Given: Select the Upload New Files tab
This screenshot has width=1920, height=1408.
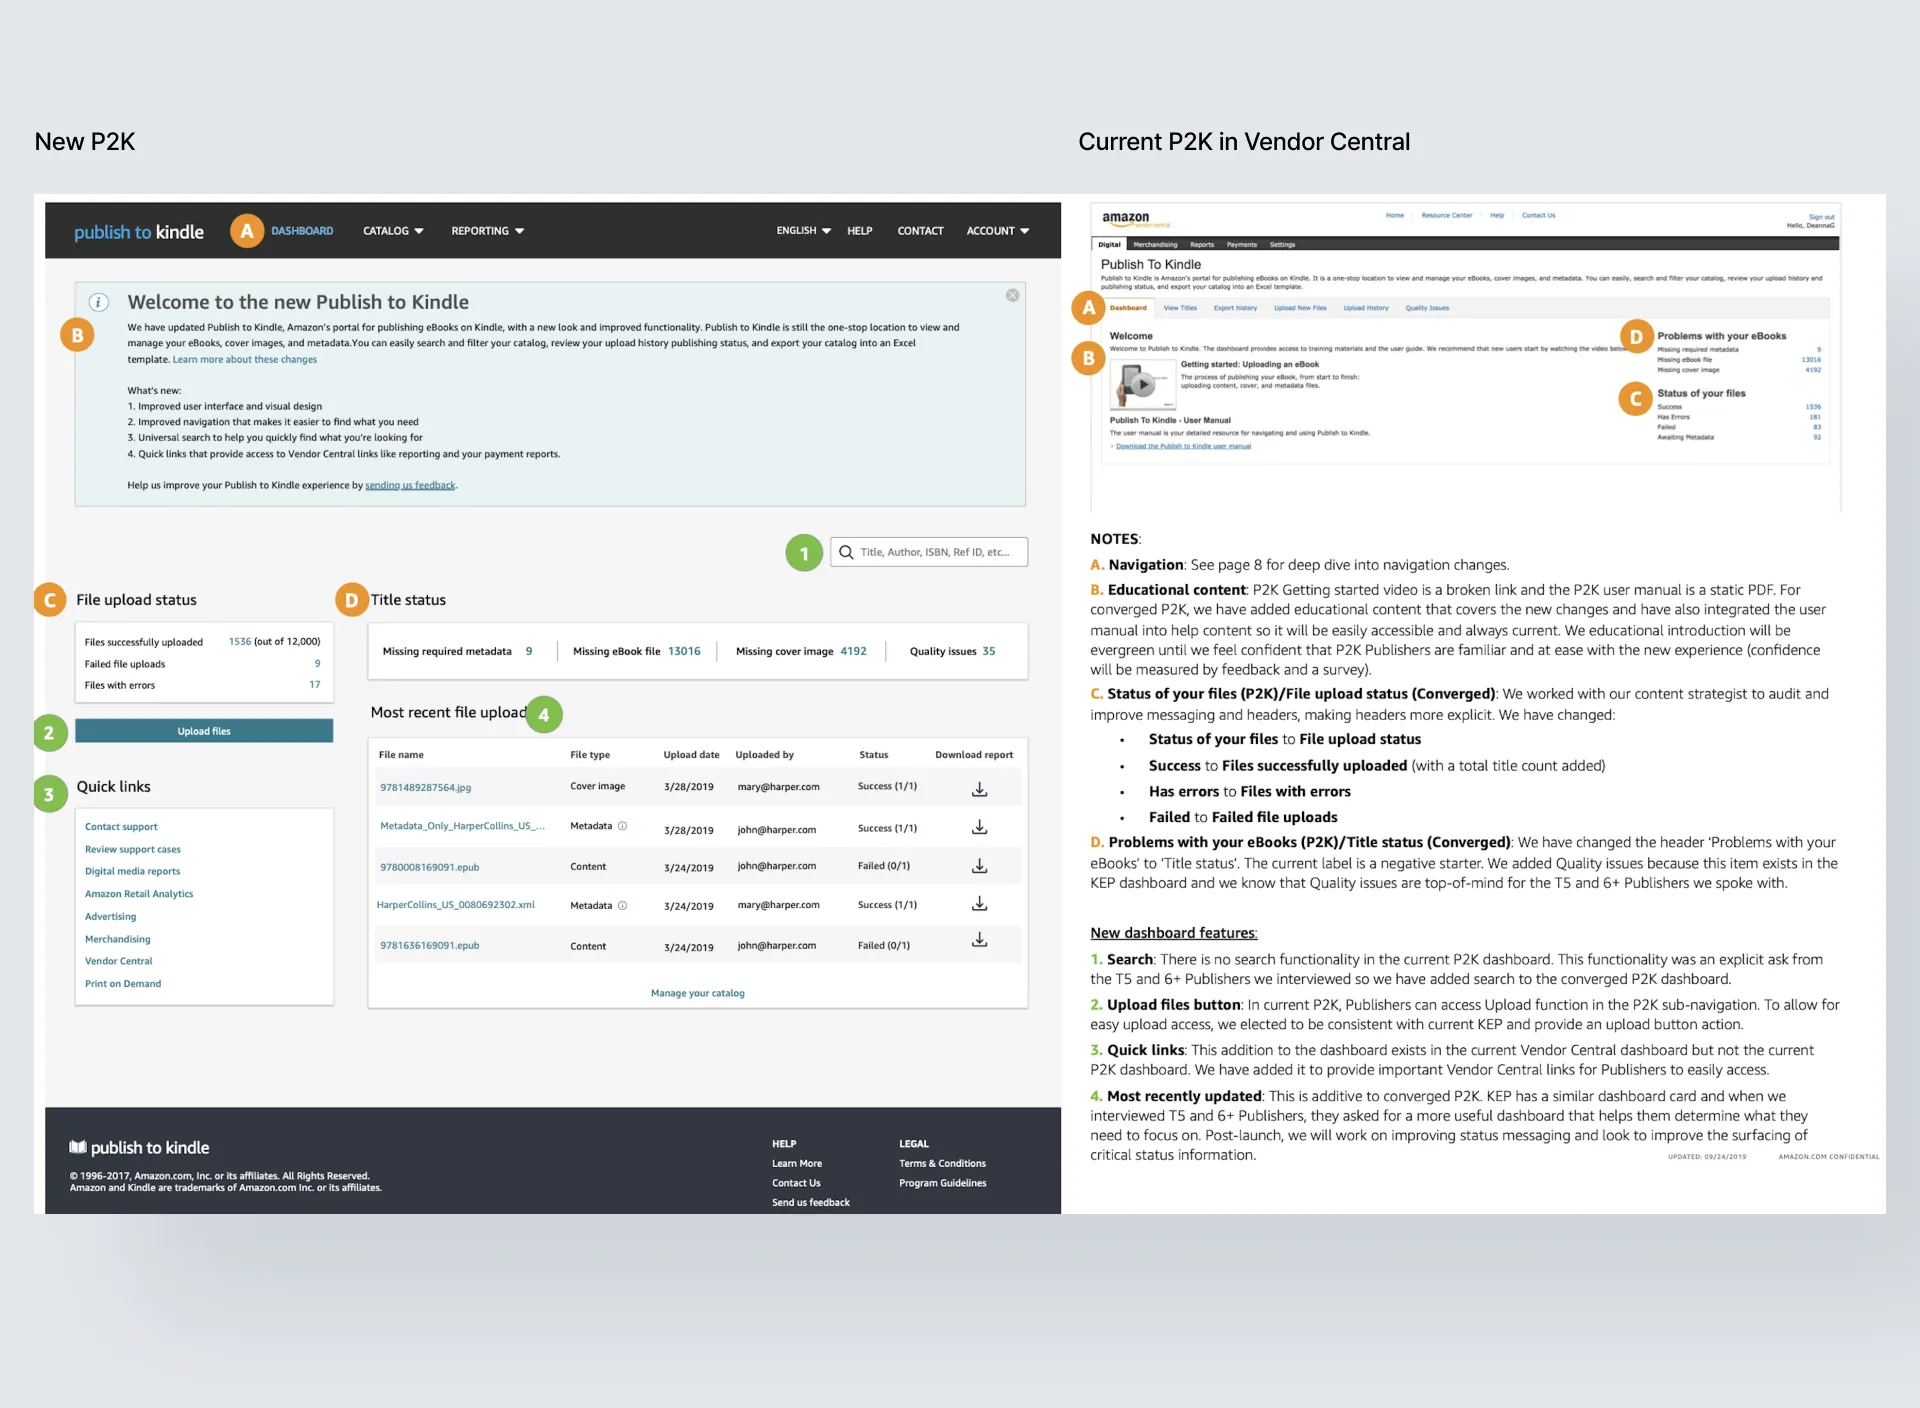Looking at the screenshot, I should pos(1300,308).
